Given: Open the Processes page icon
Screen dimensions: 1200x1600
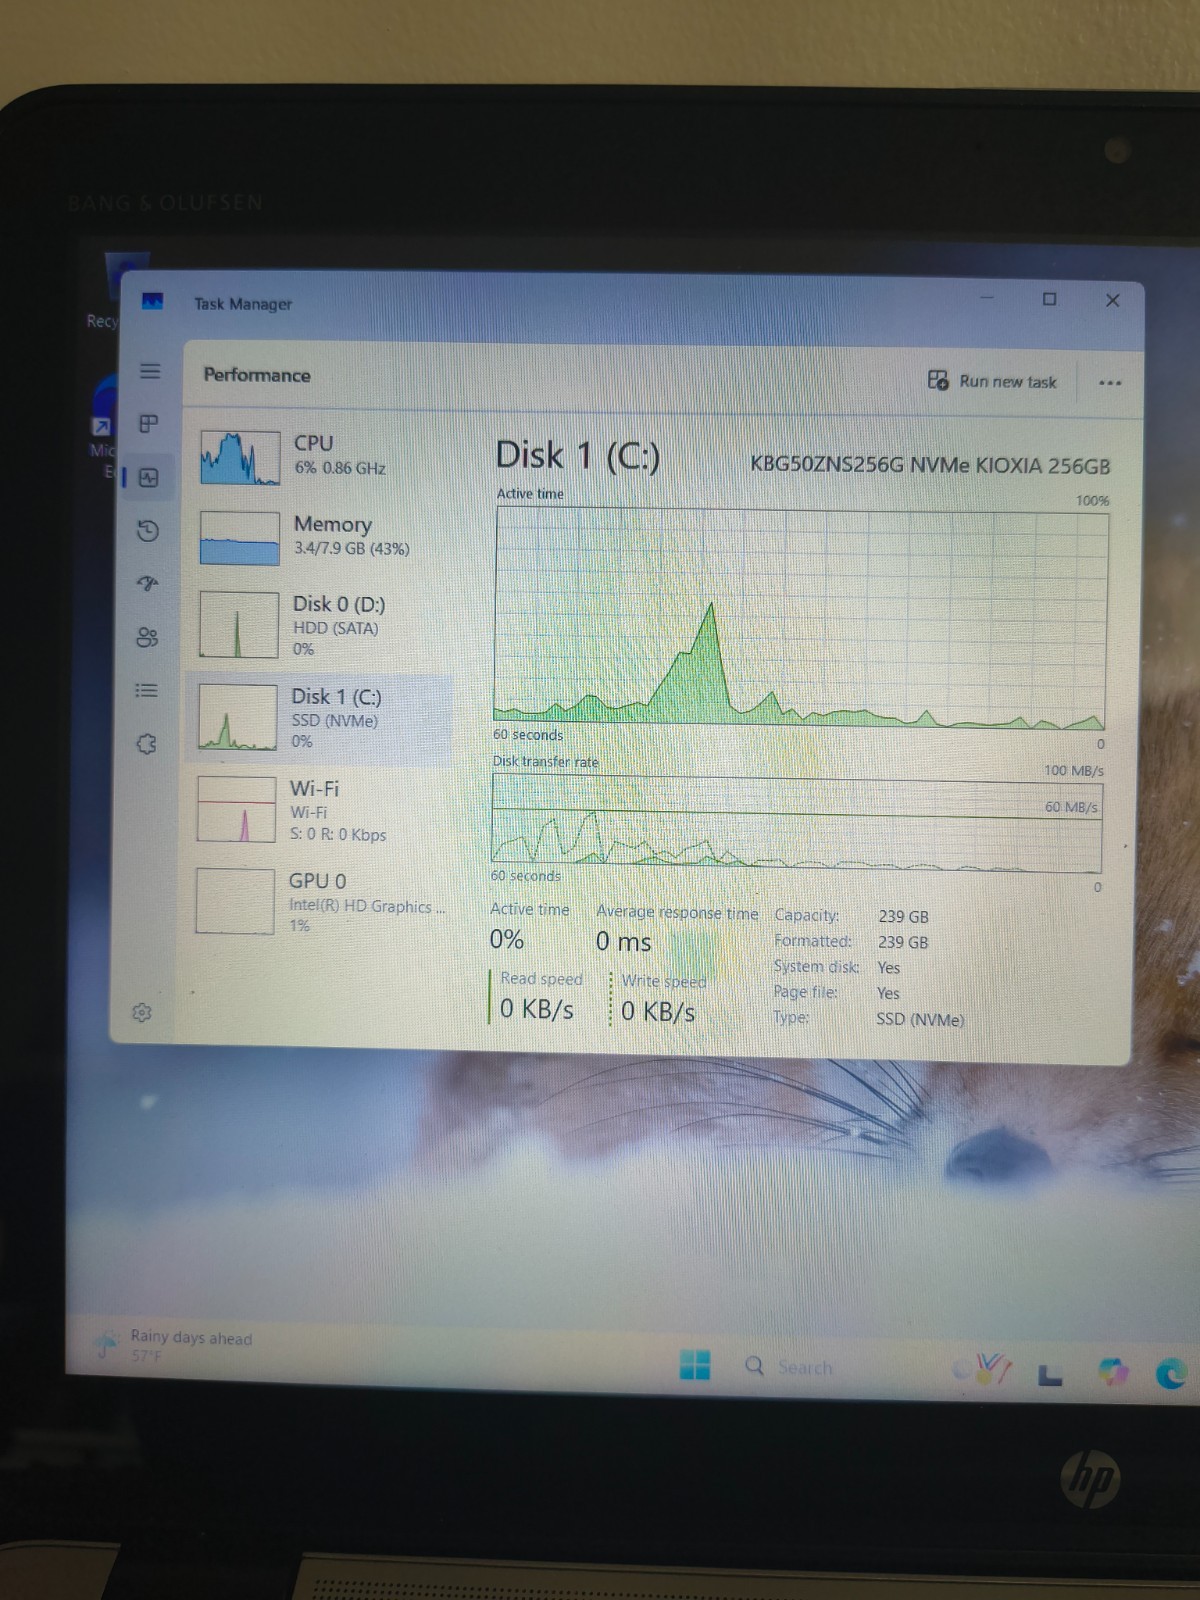Looking at the screenshot, I should [149, 424].
